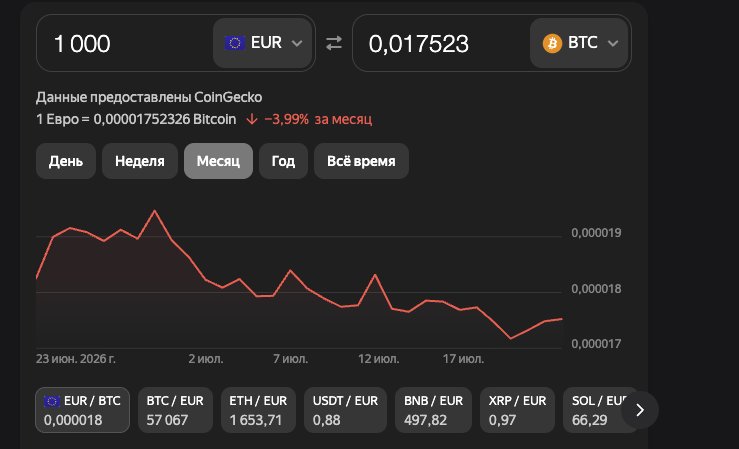Image resolution: width=739 pixels, height=449 pixels.
Task: Click the 0,000017 axis label
Action: pyautogui.click(x=596, y=344)
